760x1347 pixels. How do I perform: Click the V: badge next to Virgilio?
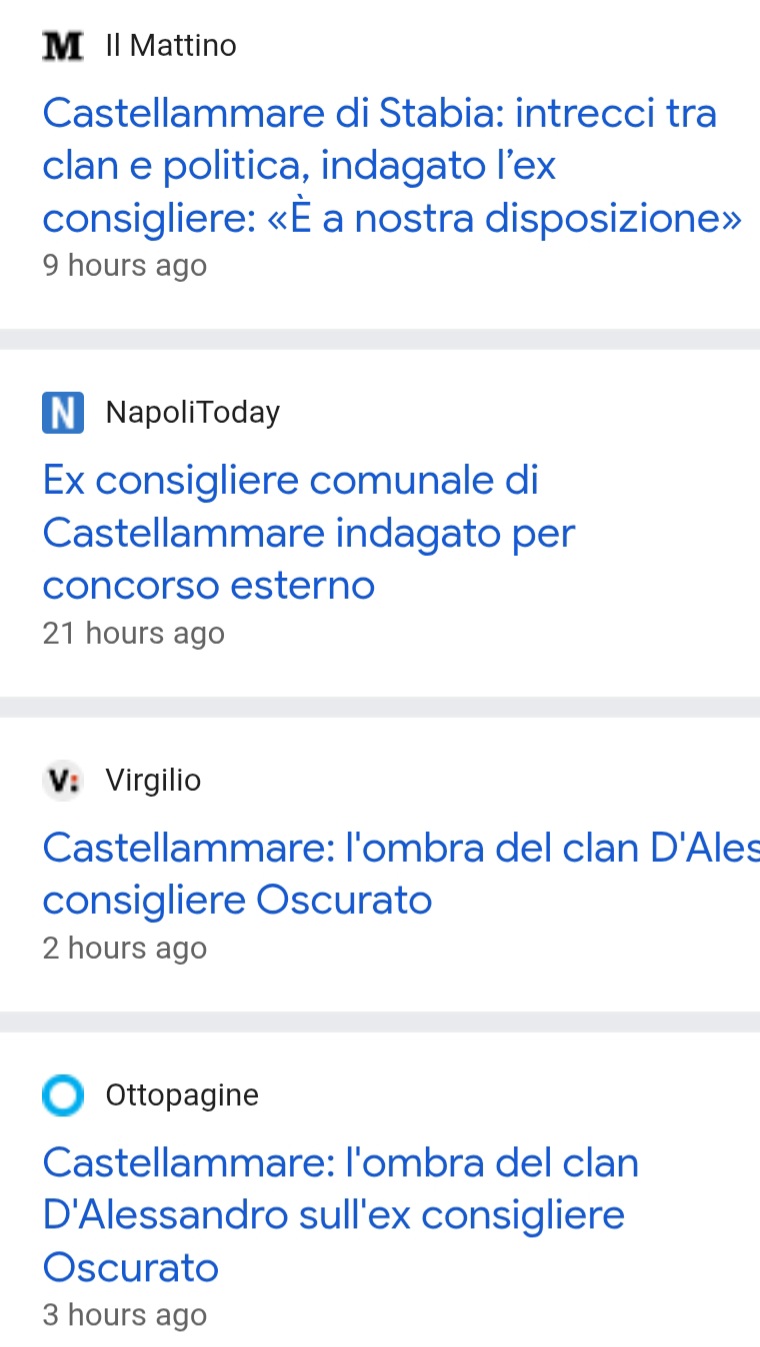point(62,780)
